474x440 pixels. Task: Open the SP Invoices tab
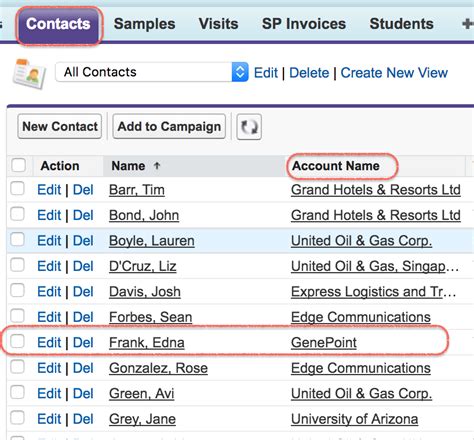[304, 24]
